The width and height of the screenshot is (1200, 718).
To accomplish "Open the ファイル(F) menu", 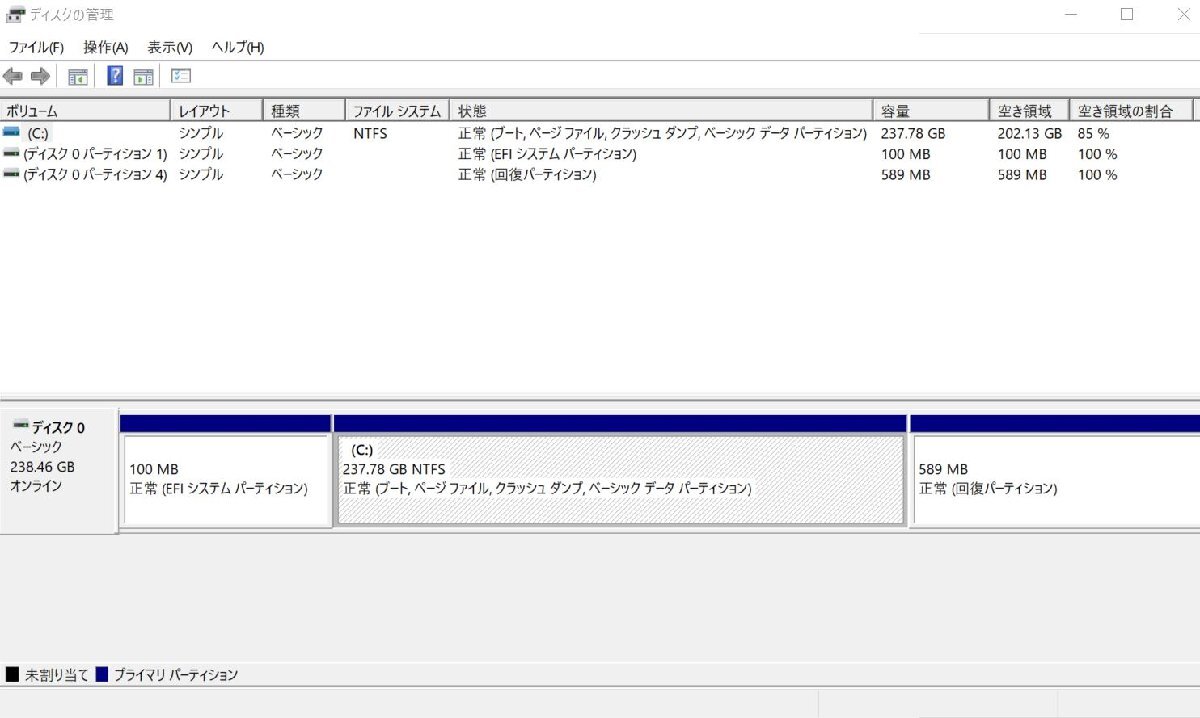I will pyautogui.click(x=36, y=47).
